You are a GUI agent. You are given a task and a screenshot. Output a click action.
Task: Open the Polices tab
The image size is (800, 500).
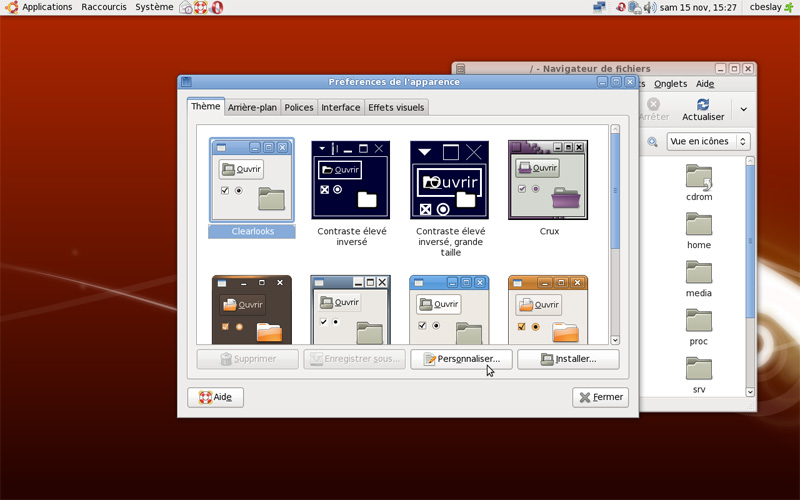(x=299, y=108)
